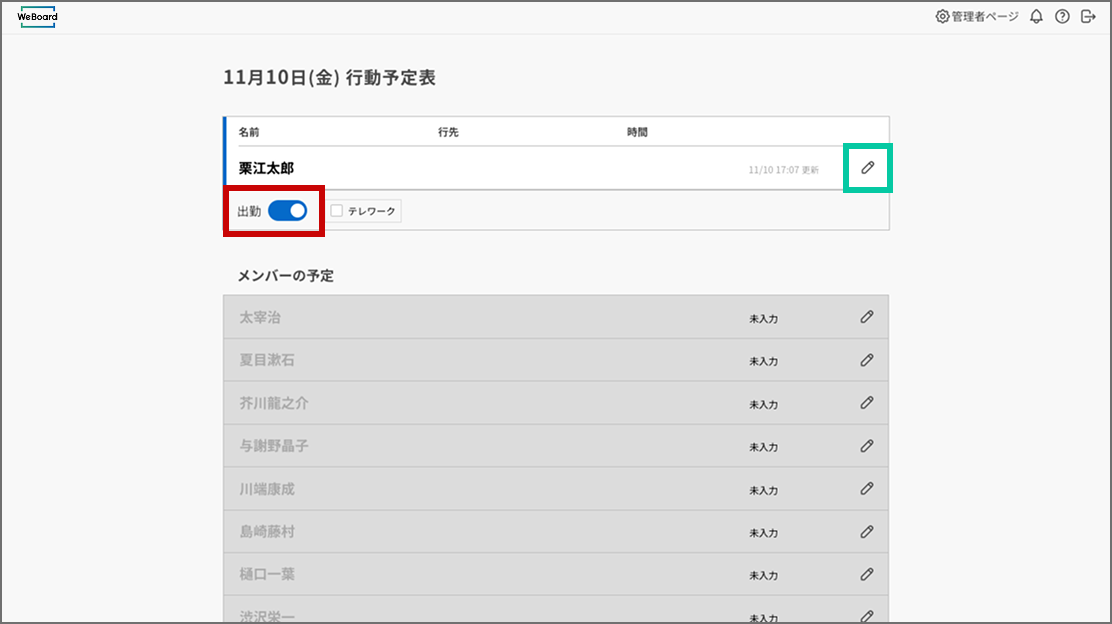Edit 樋口一葉's schedule pencil icon
The width and height of the screenshot is (1112, 624).
[x=866, y=575]
